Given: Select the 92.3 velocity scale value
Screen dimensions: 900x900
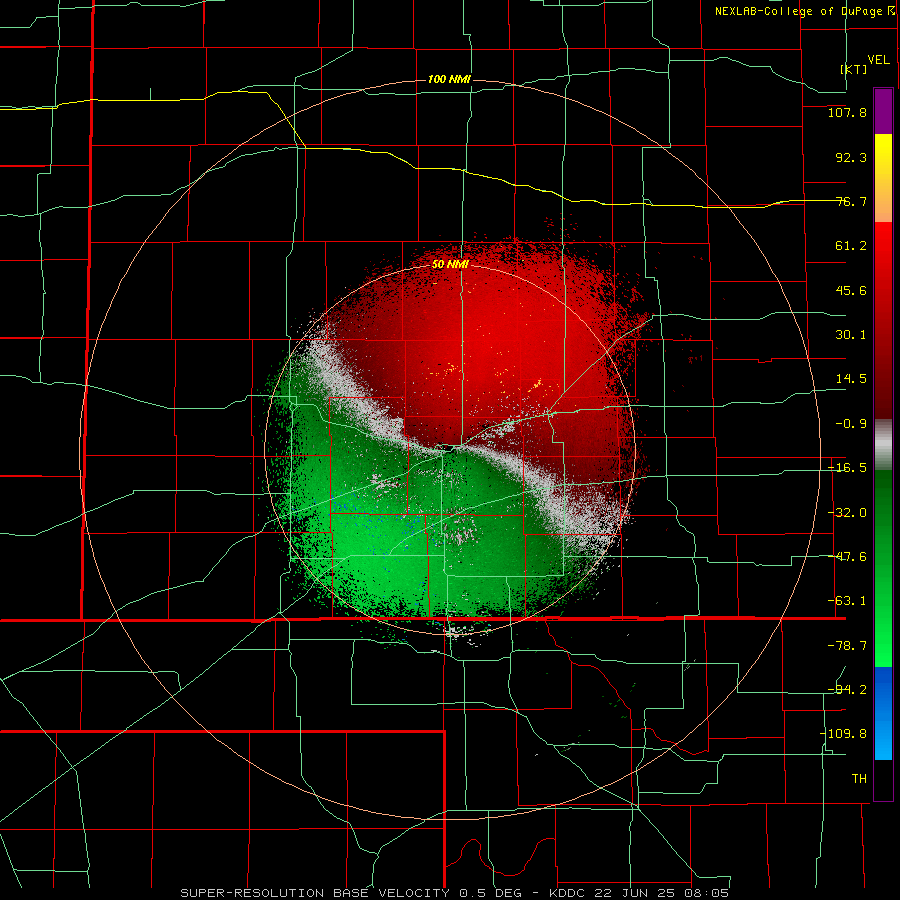Looking at the screenshot, I should point(851,157).
